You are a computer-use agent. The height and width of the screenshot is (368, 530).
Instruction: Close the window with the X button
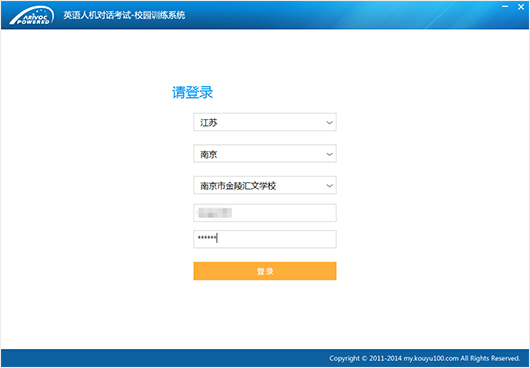point(521,7)
